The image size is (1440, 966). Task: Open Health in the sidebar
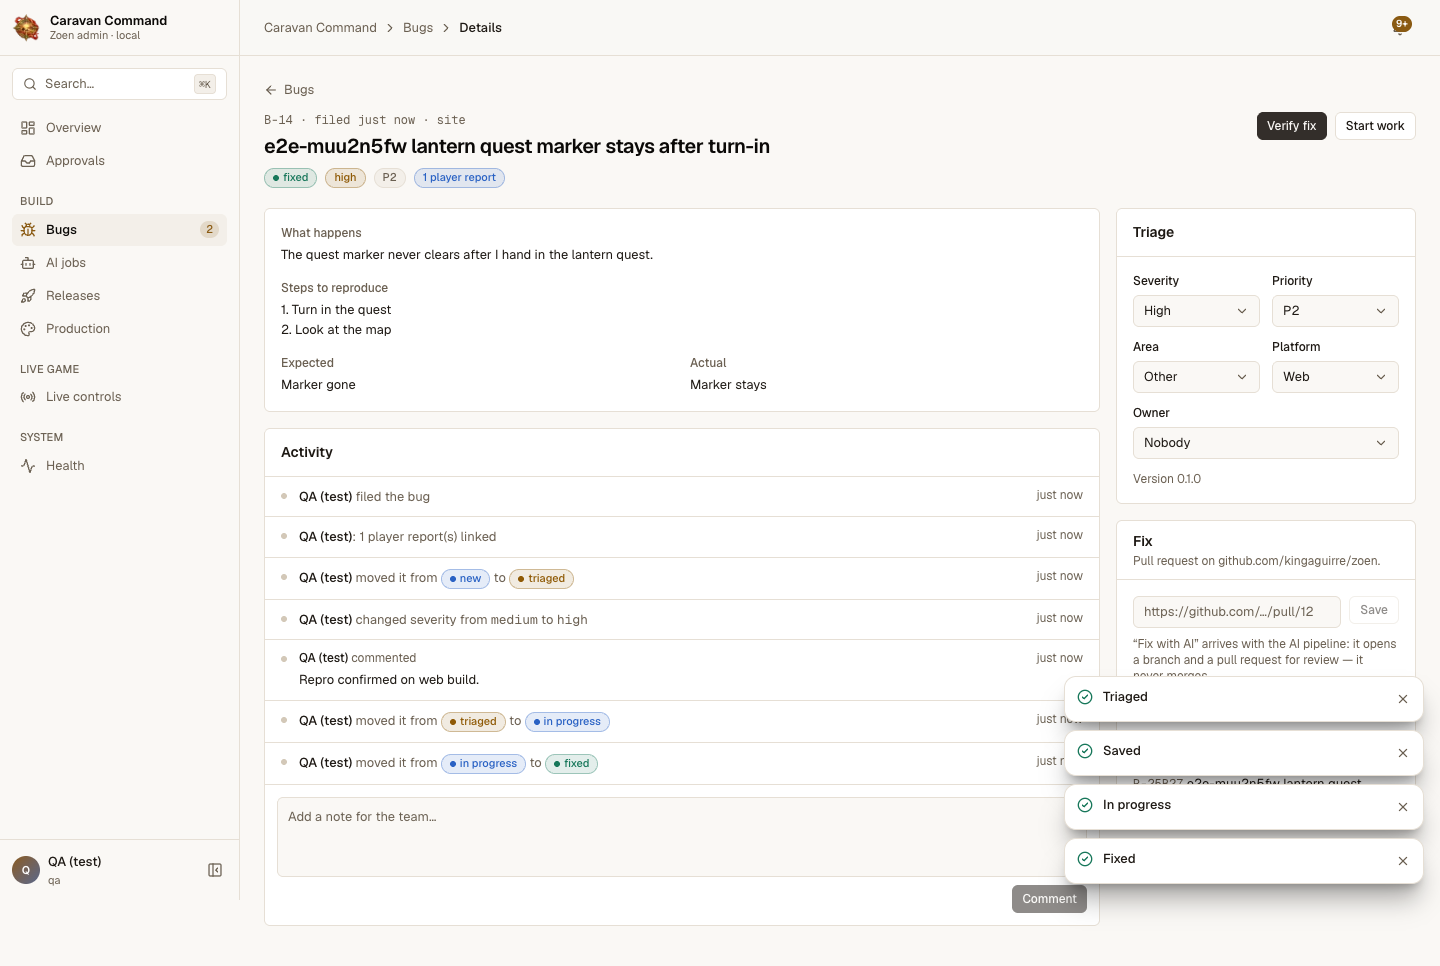click(120, 466)
